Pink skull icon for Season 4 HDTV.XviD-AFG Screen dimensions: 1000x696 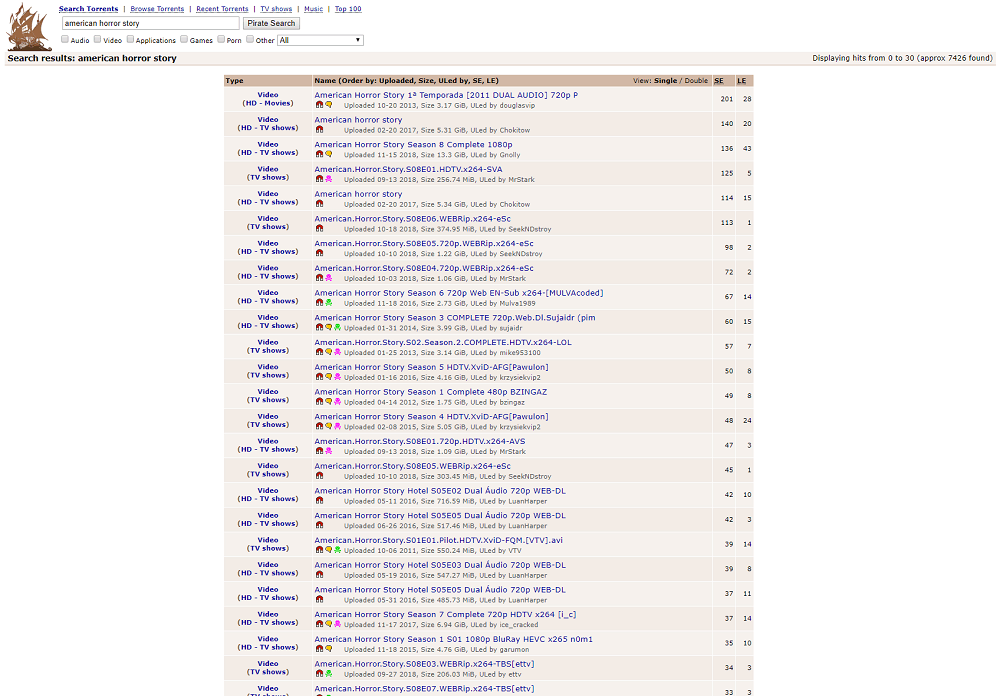coord(338,426)
